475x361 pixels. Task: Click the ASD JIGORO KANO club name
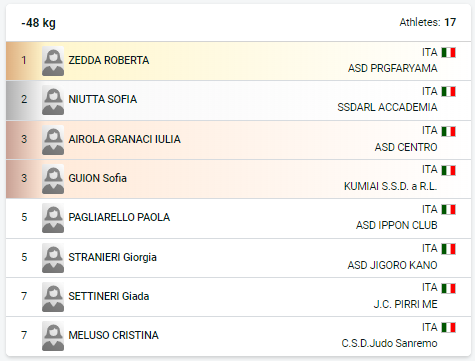coord(392,265)
